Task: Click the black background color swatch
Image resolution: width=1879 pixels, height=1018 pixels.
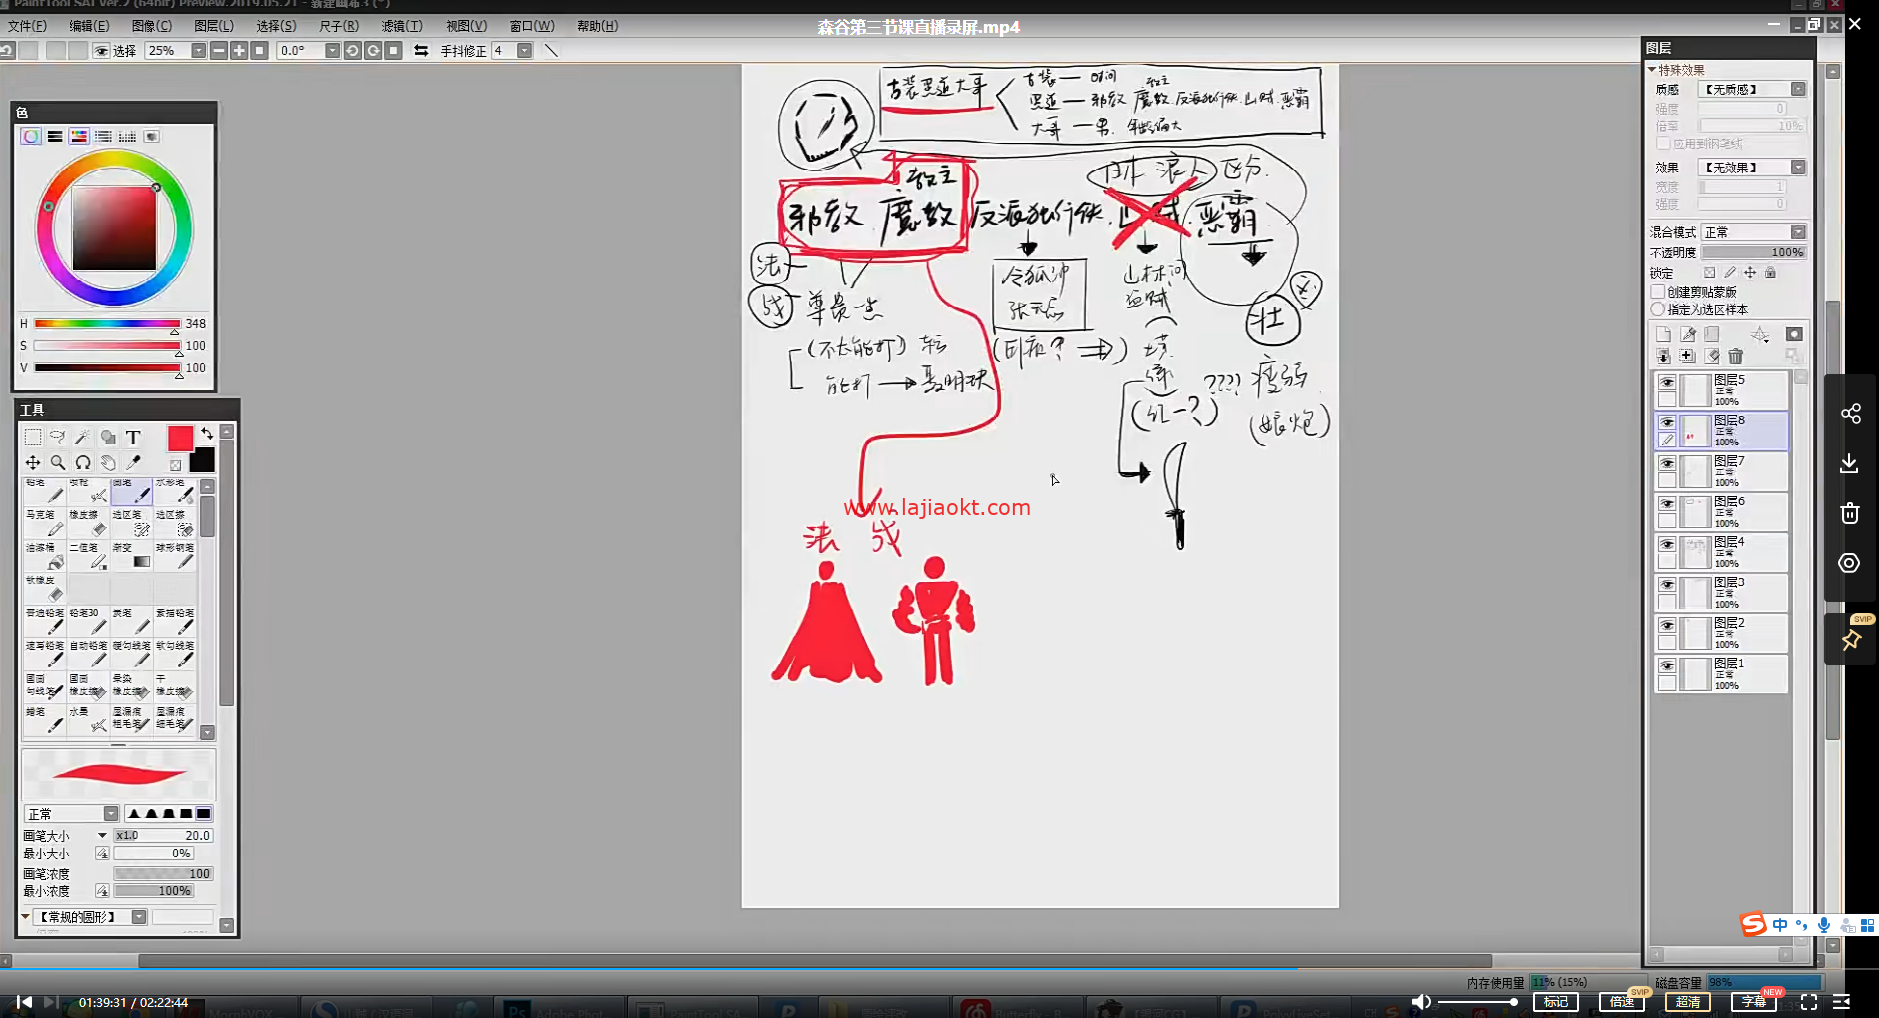Action: tap(202, 460)
